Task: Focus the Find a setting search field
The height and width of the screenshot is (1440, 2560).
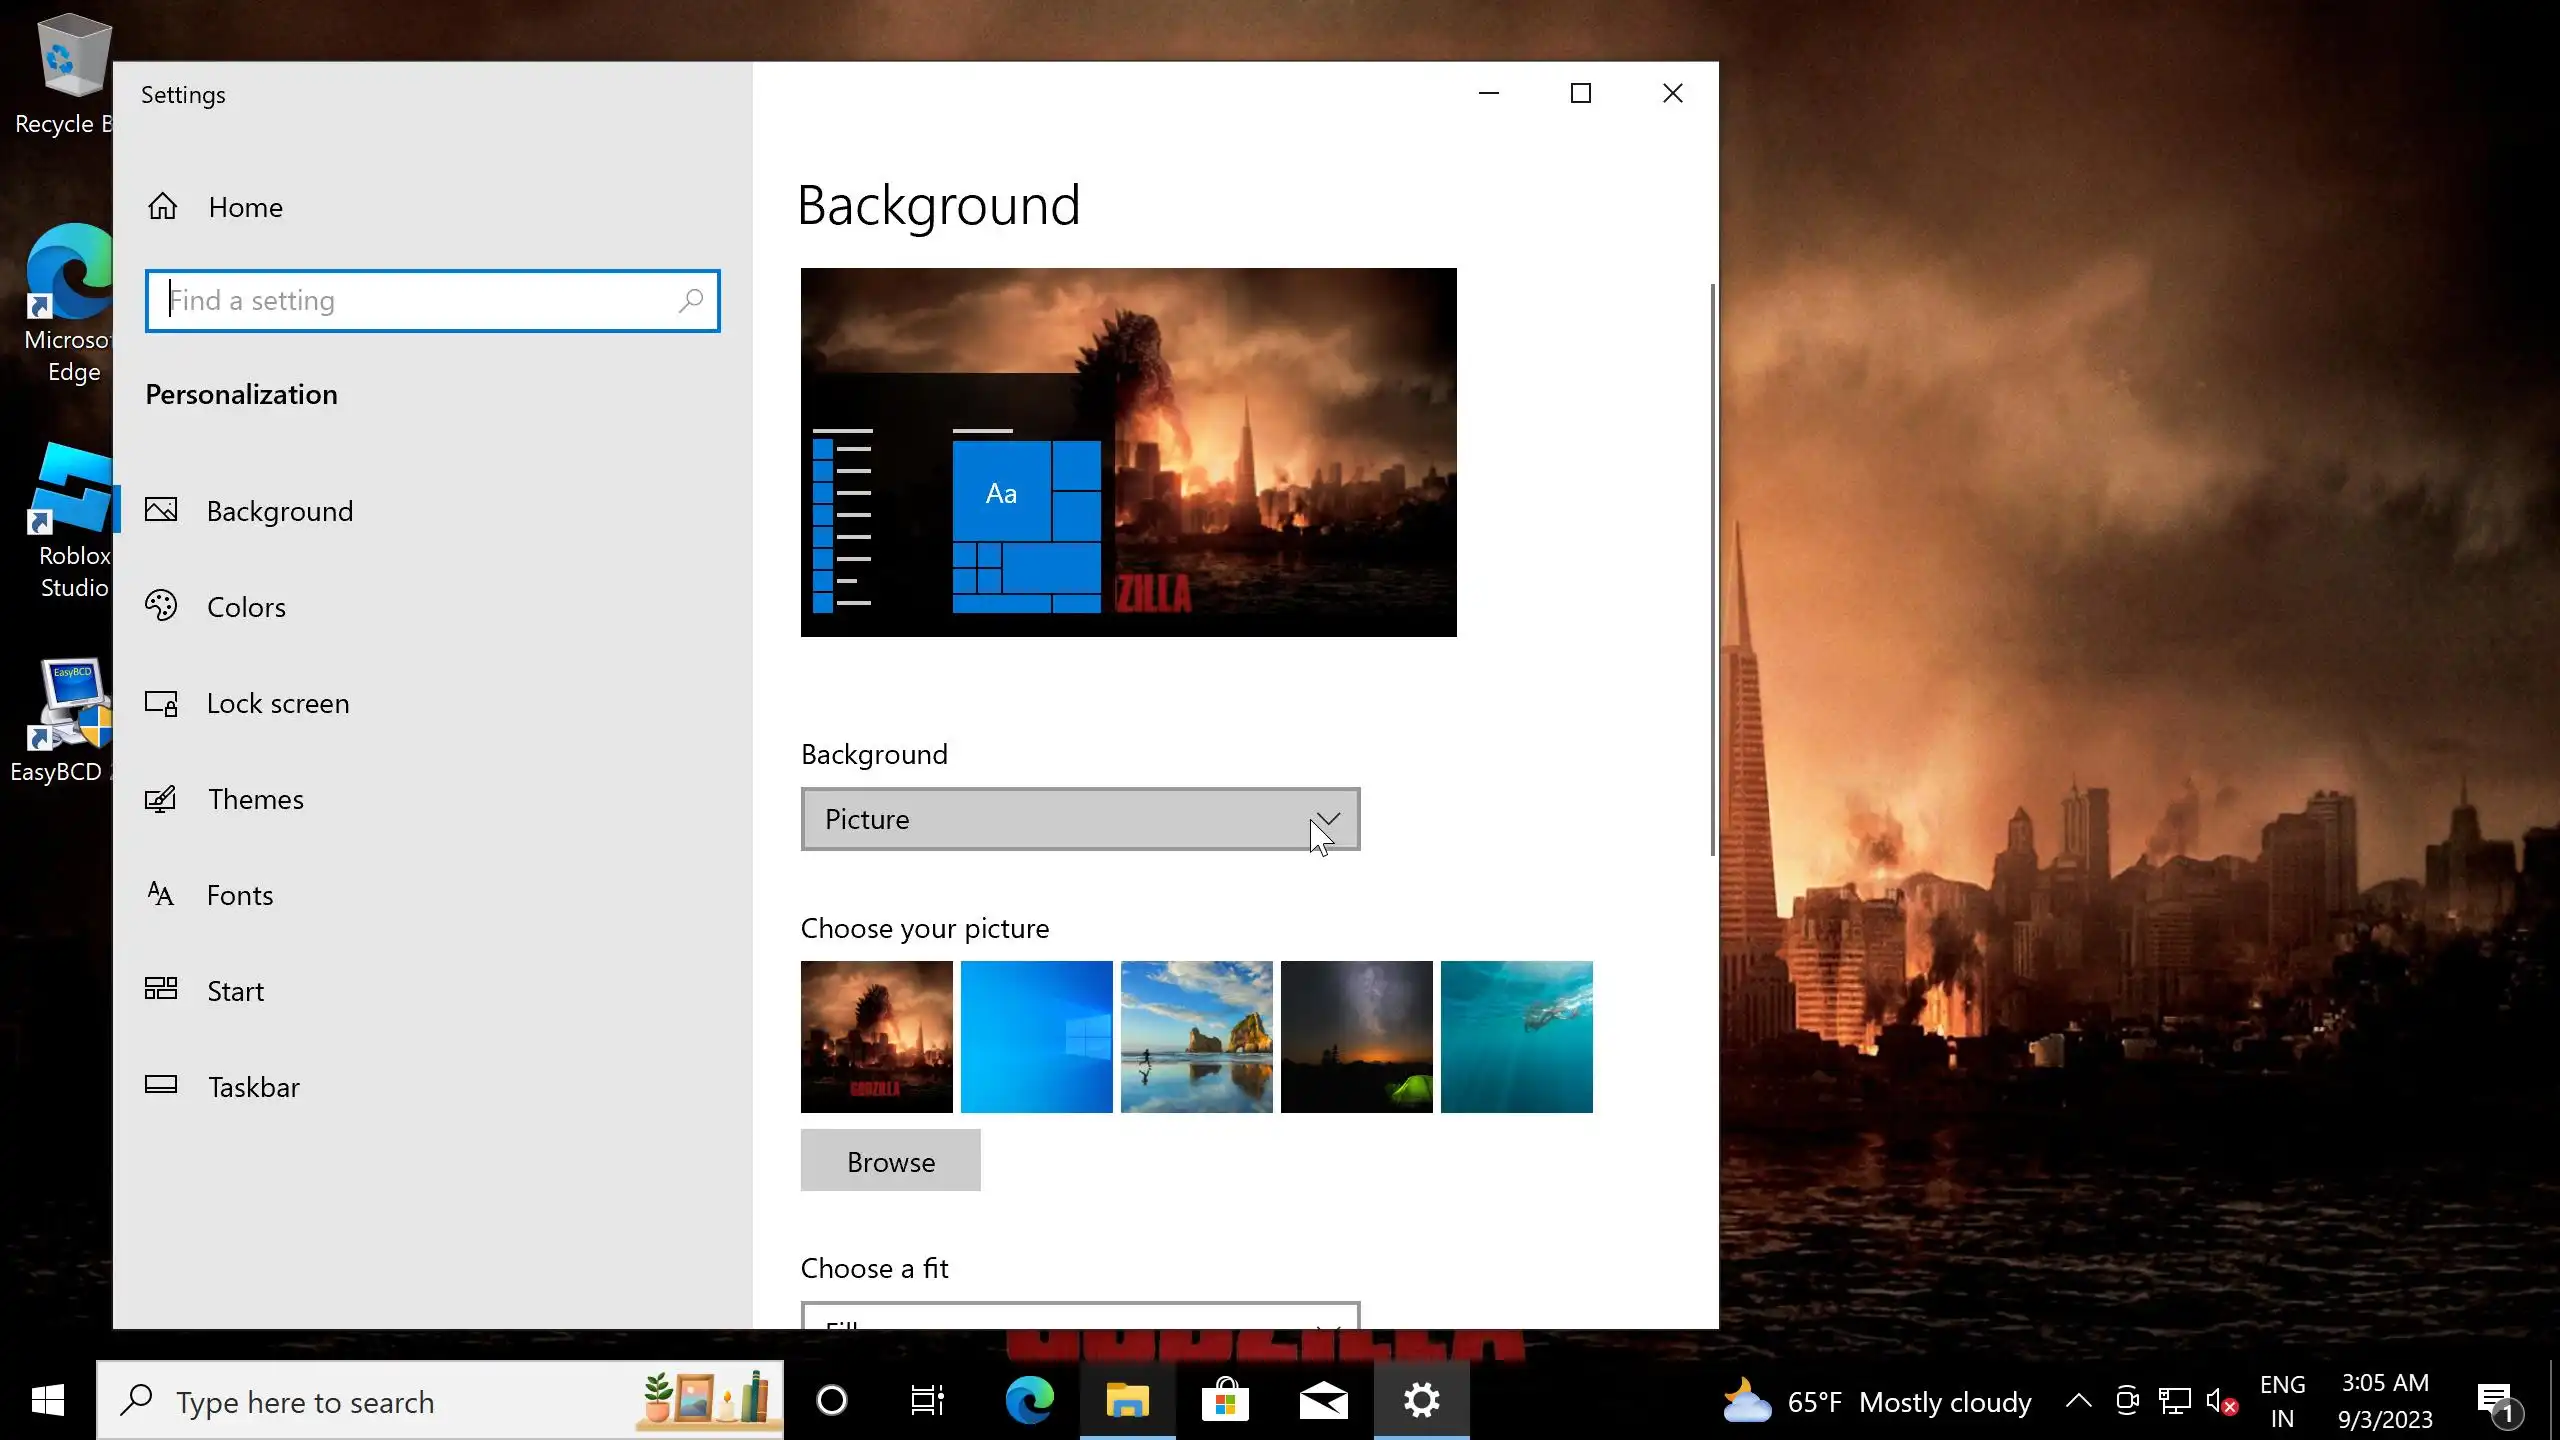Action: point(420,300)
